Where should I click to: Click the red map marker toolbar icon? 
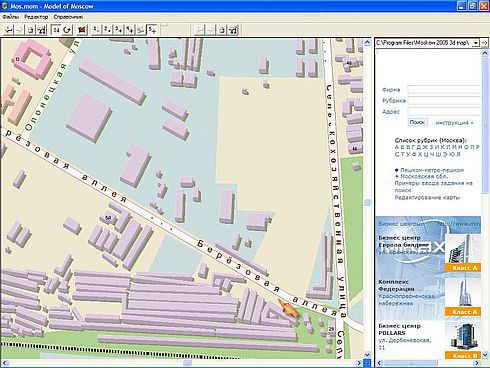[82, 30]
